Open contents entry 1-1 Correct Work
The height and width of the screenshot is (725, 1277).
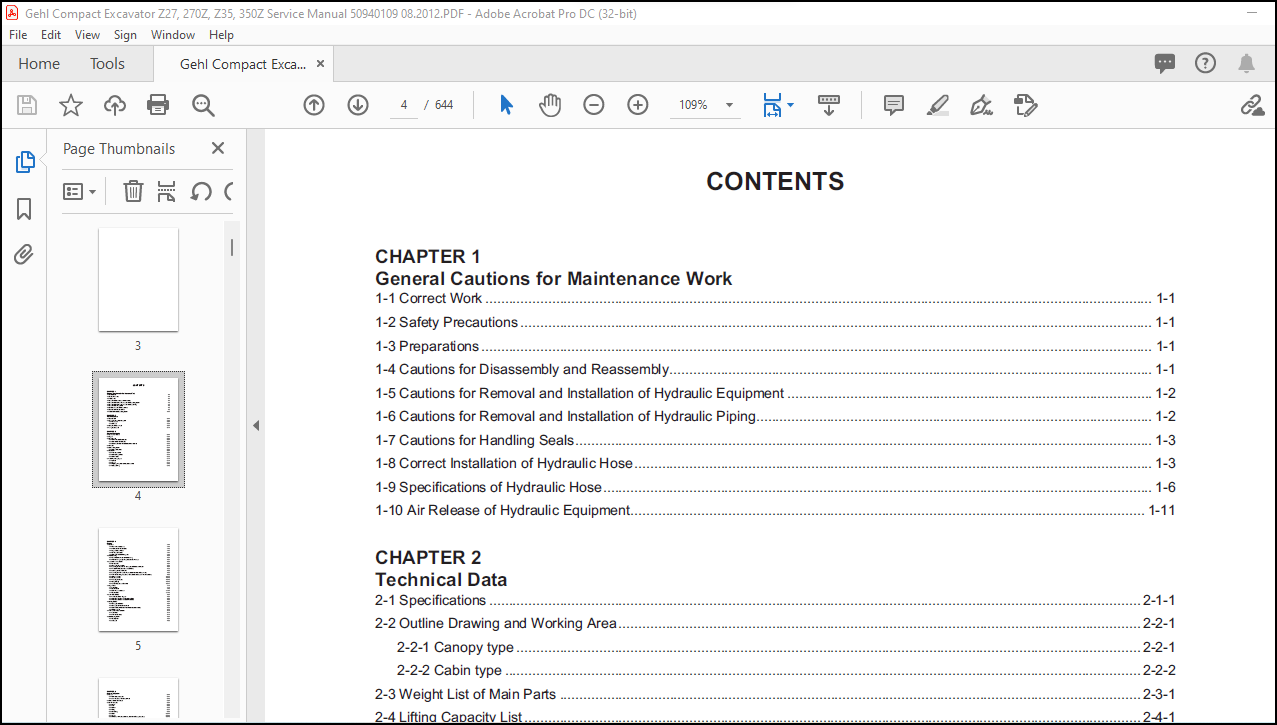775,298
